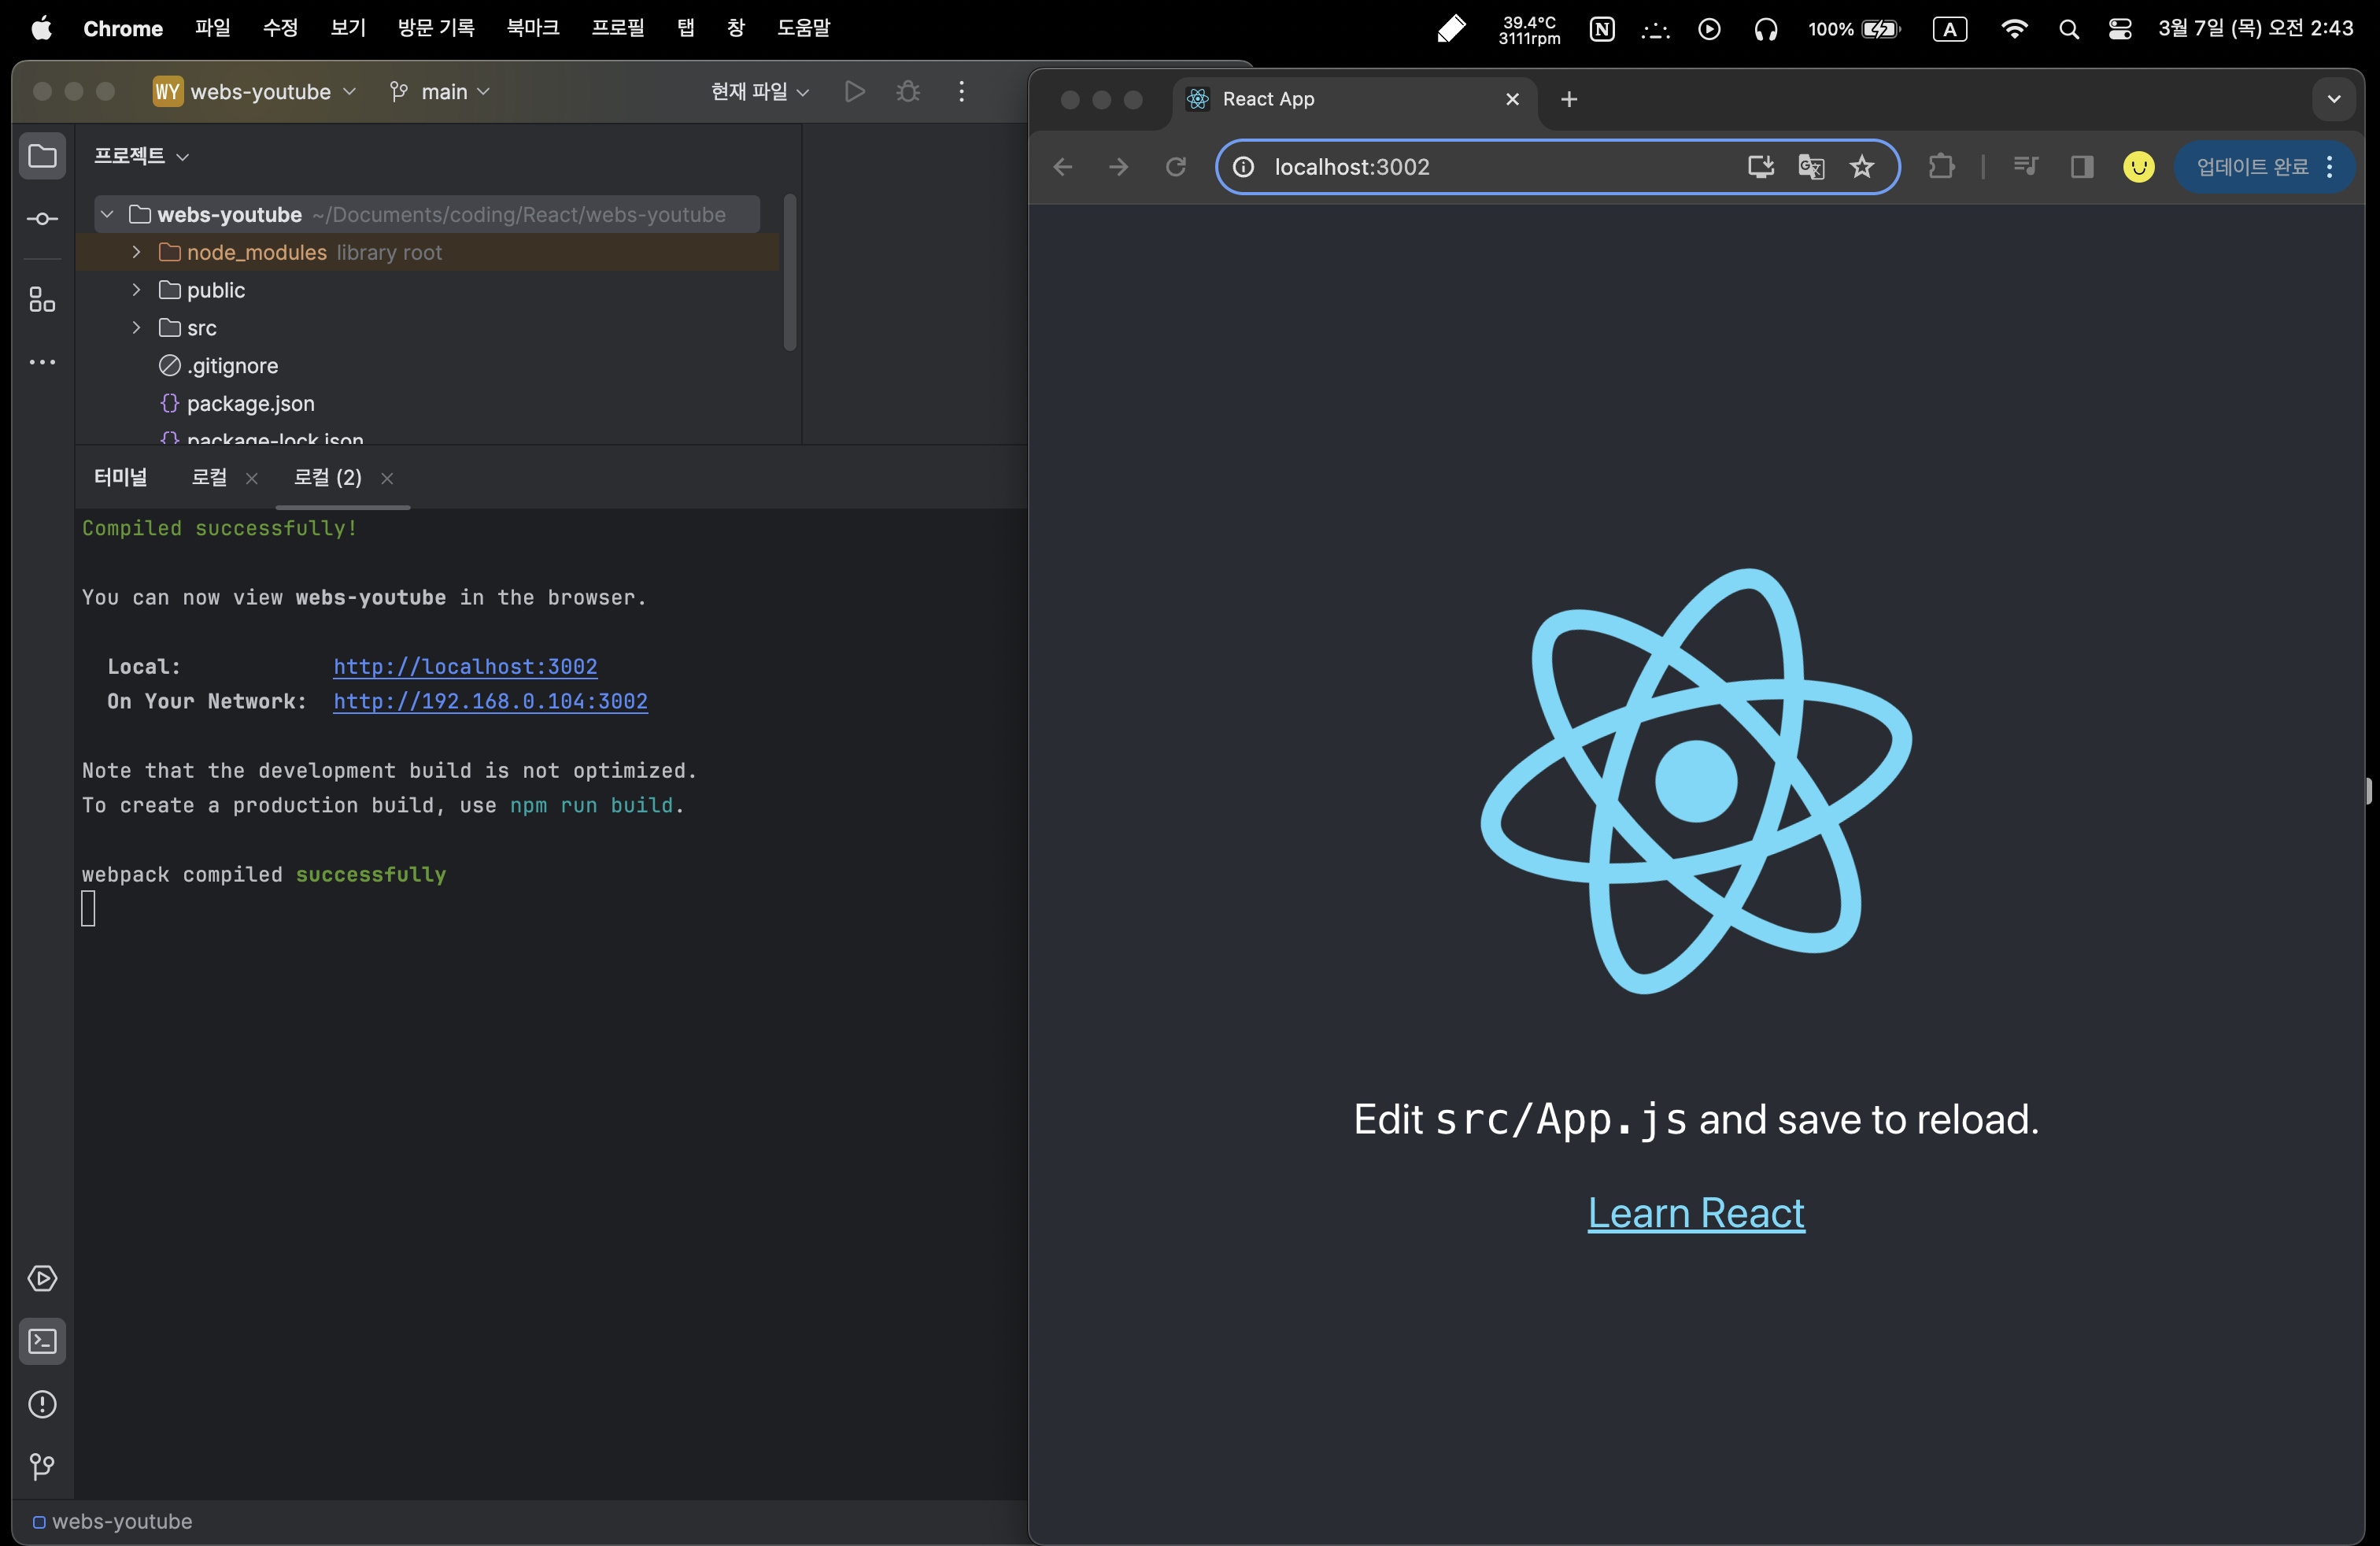Toggle Chrome side panel

pos(2082,167)
